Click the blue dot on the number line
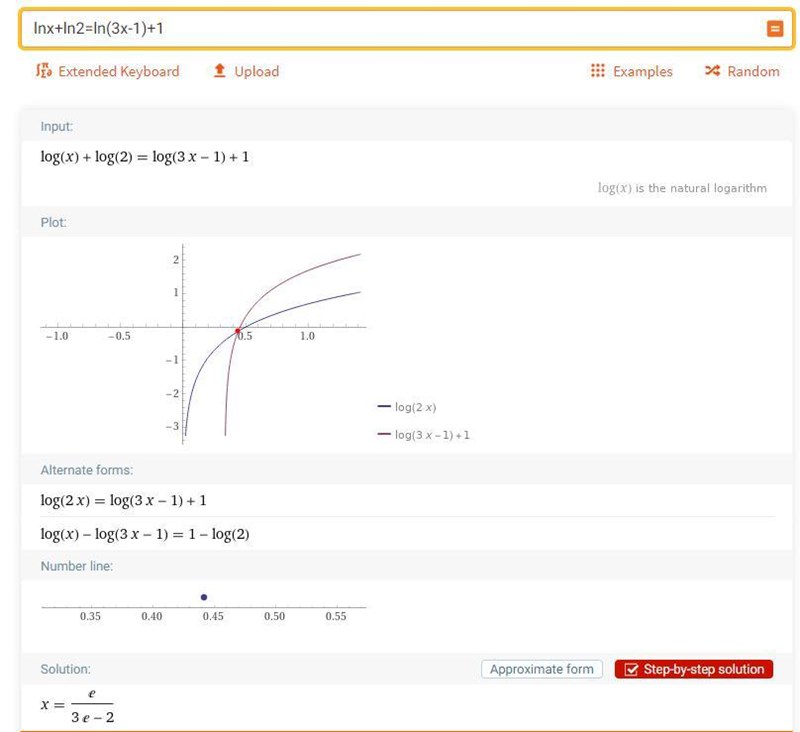Image resolution: width=800 pixels, height=732 pixels. (x=204, y=597)
